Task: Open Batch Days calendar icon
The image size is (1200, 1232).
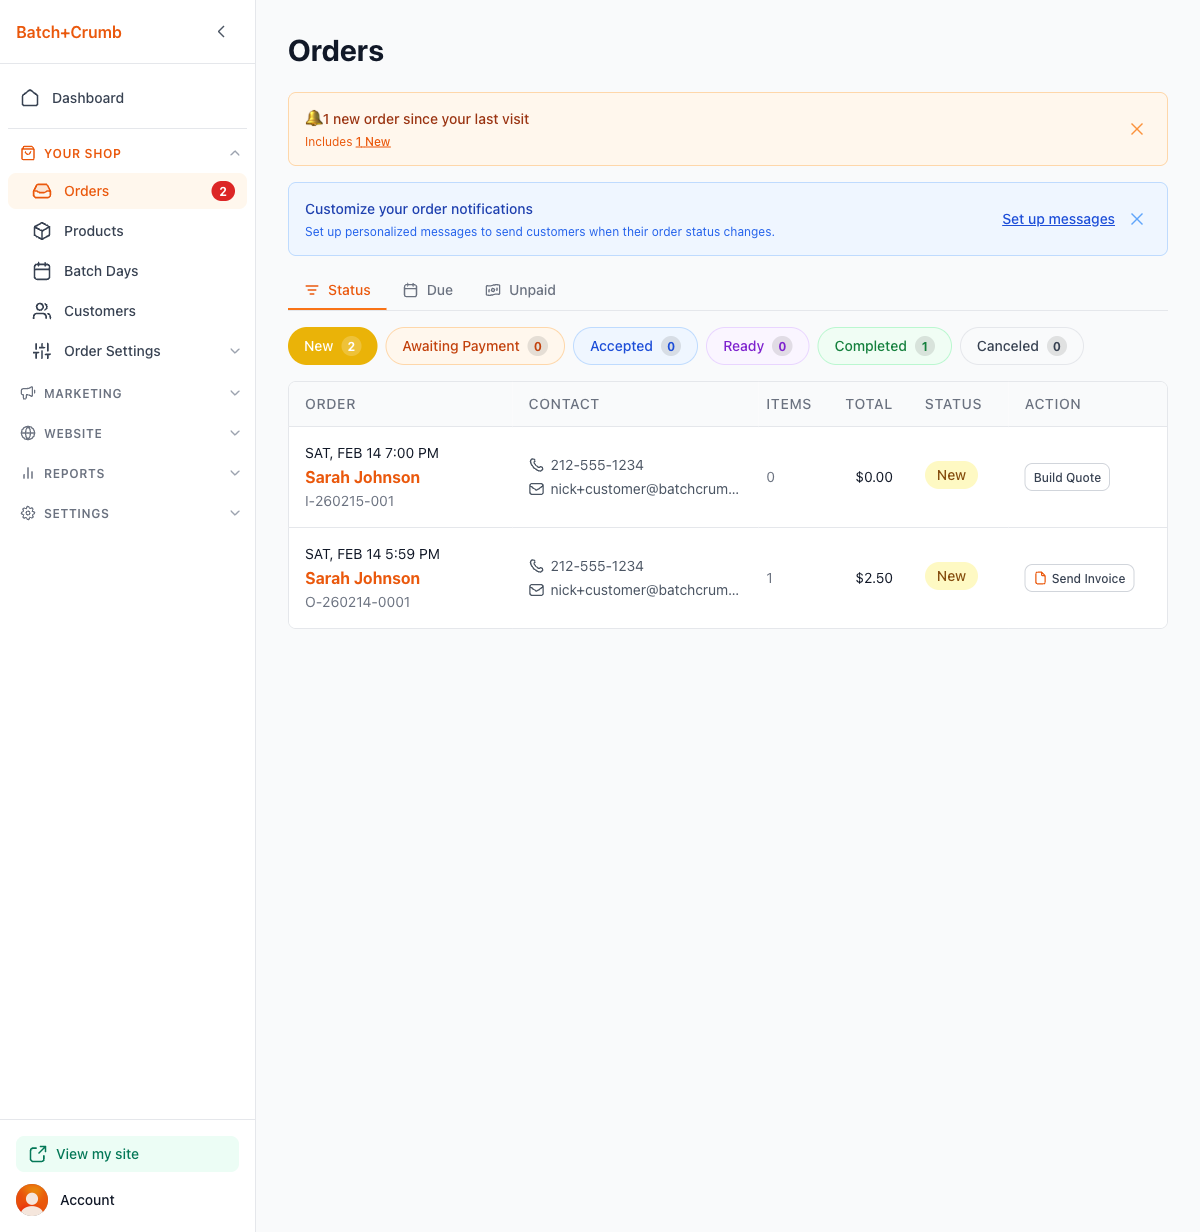Action: click(42, 271)
